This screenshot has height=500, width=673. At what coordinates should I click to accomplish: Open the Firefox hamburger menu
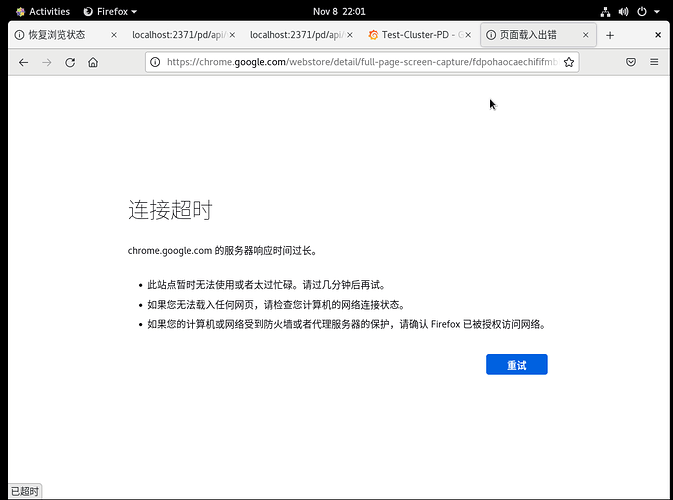click(x=654, y=62)
